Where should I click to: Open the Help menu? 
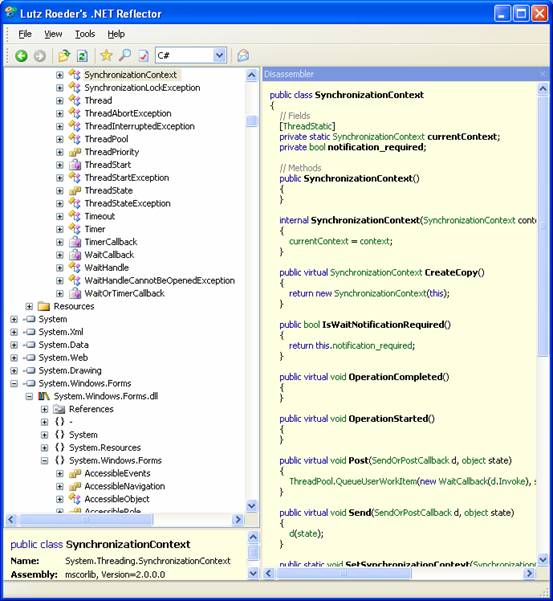coord(116,34)
